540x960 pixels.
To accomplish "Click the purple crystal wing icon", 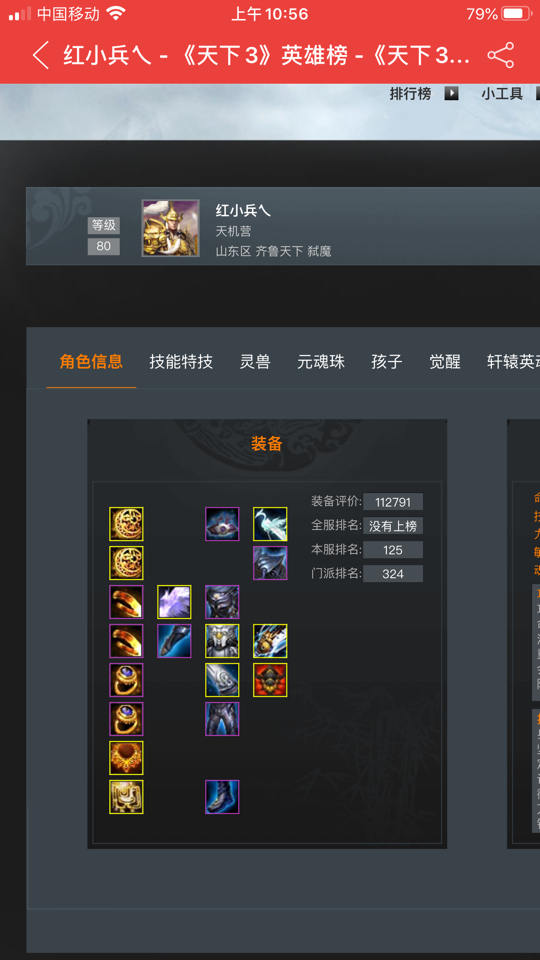I will [174, 602].
